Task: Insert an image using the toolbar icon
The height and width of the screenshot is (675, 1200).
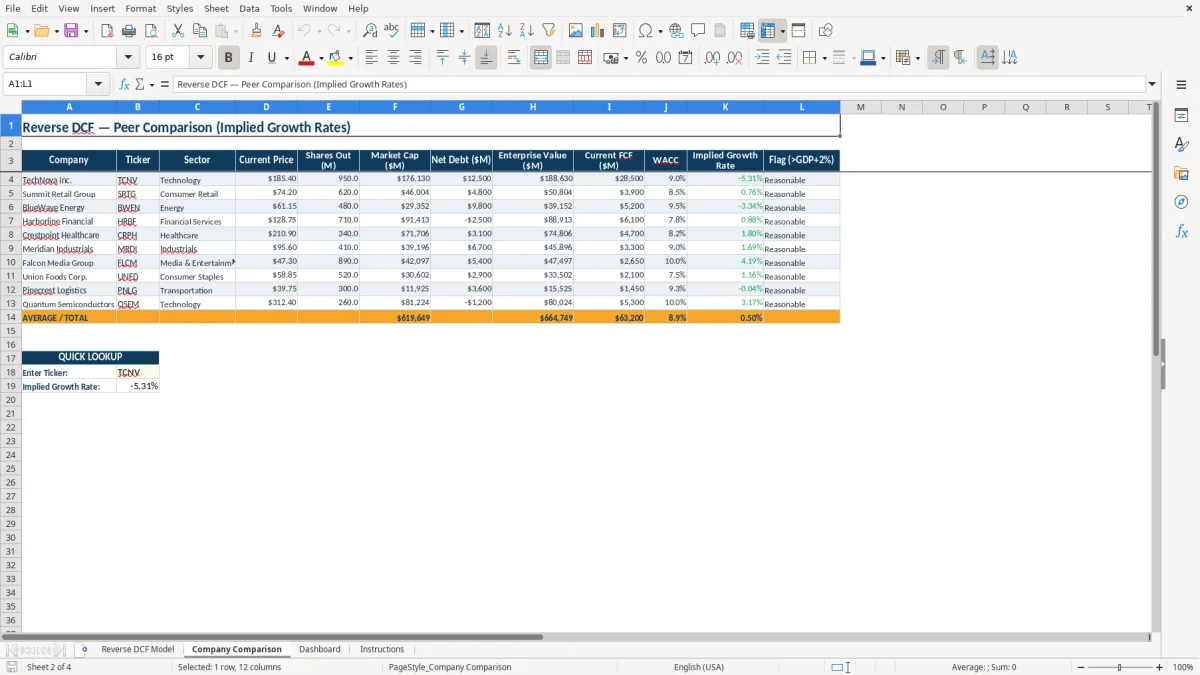Action: 576,31
